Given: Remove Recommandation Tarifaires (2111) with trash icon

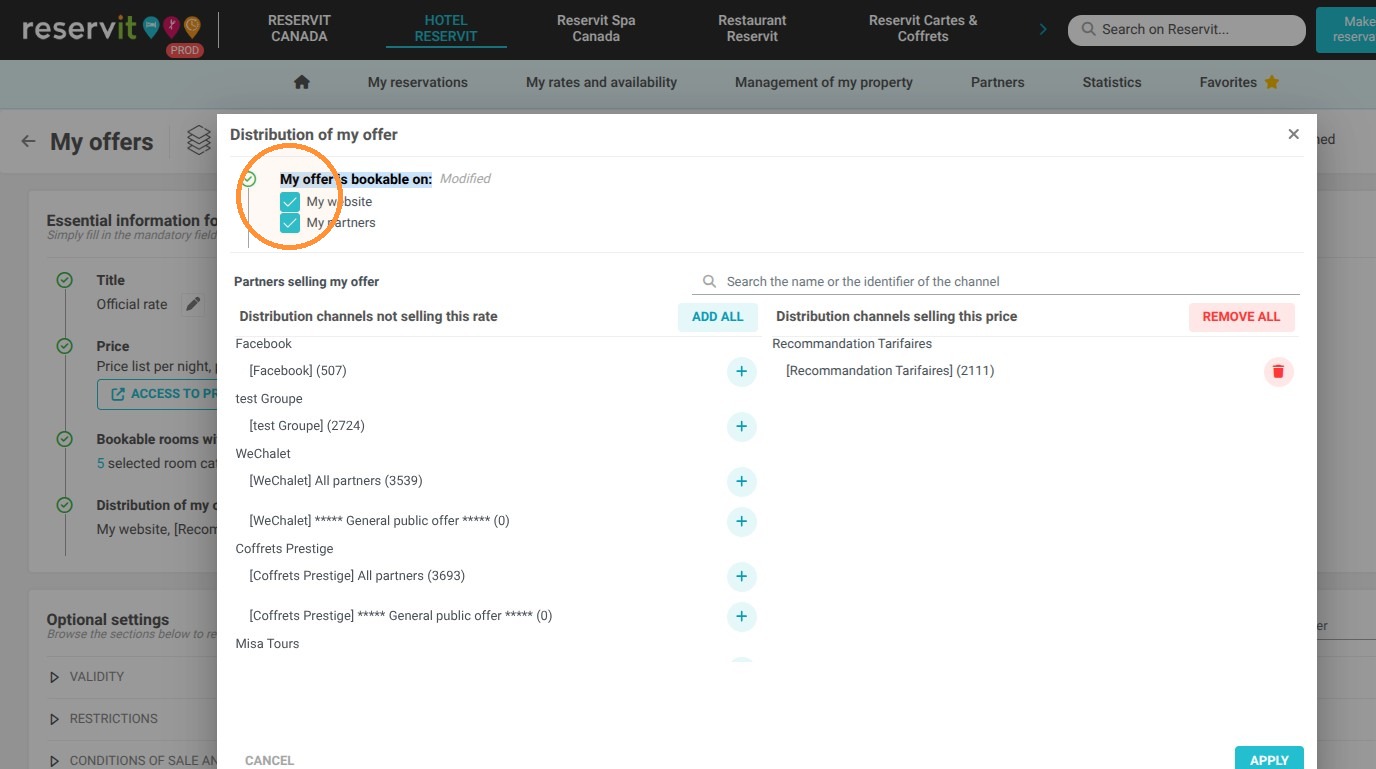Looking at the screenshot, I should [x=1278, y=371].
